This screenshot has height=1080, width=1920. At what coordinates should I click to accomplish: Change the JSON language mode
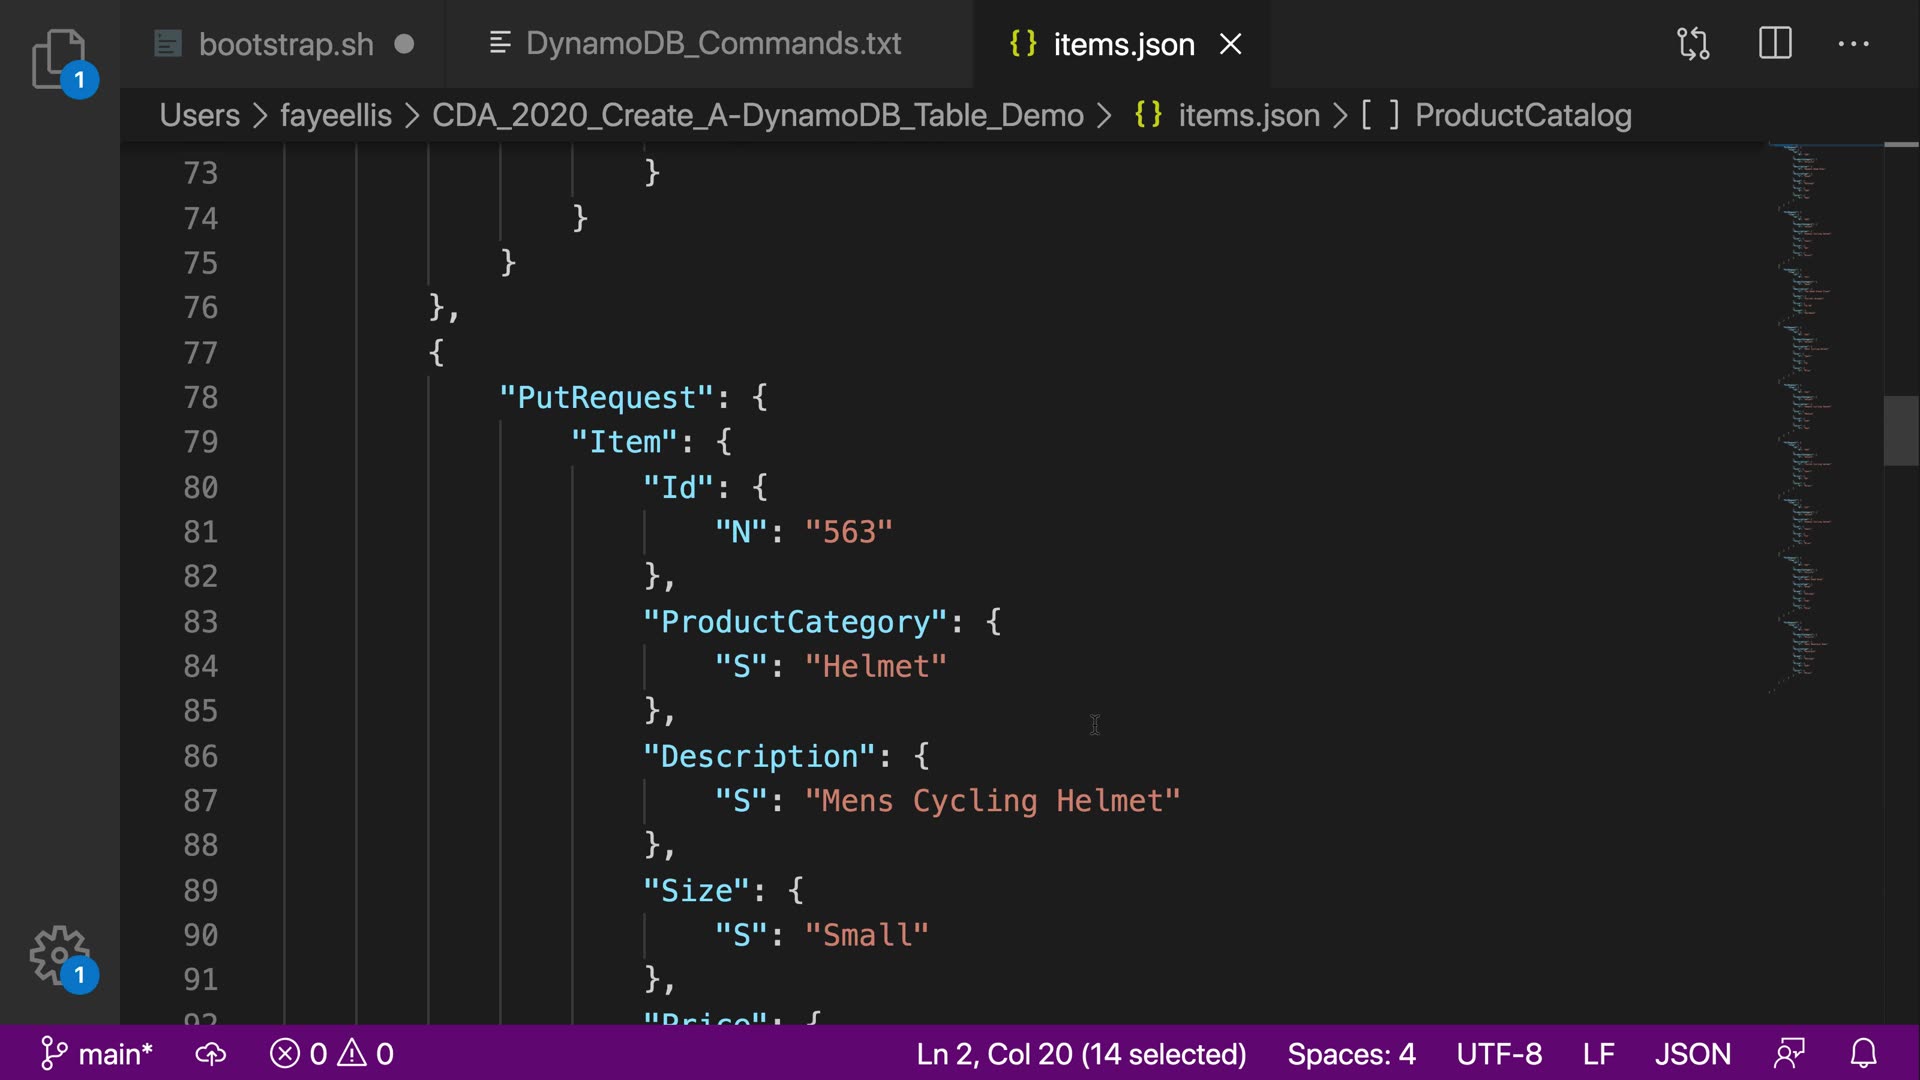1692,1054
